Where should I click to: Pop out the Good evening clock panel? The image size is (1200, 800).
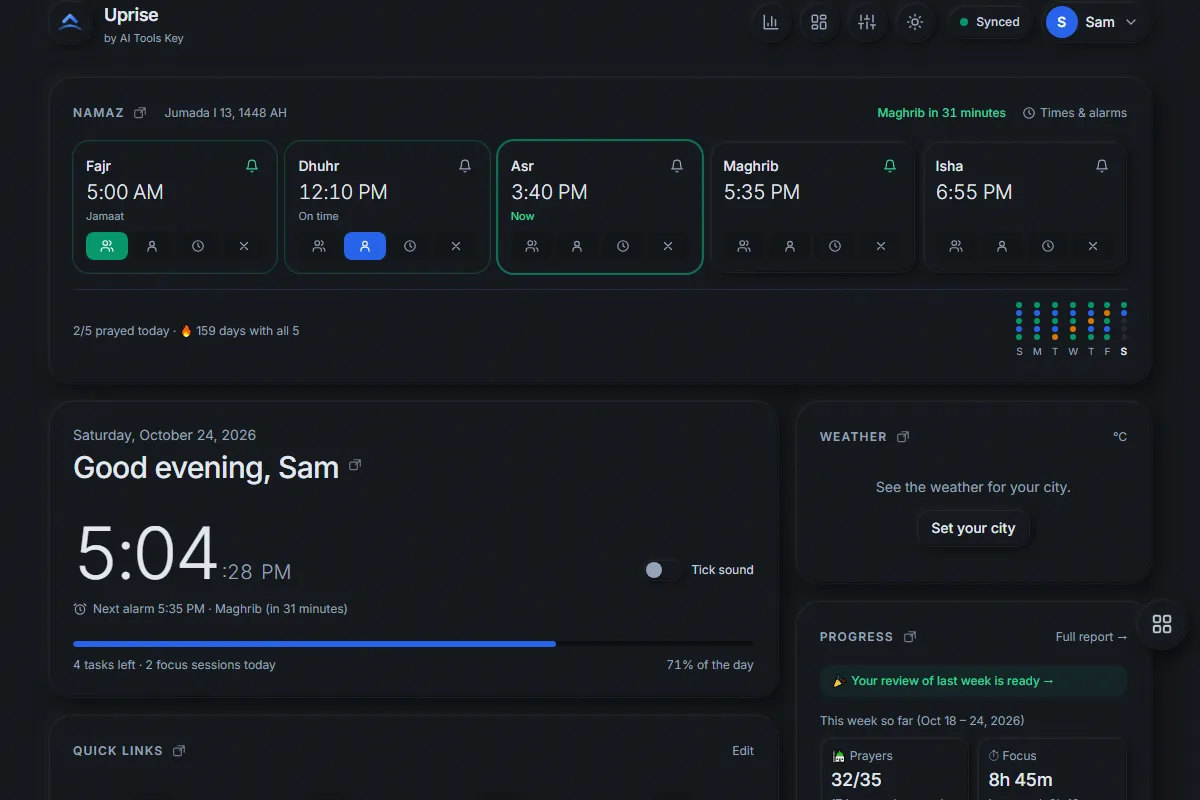coord(354,465)
